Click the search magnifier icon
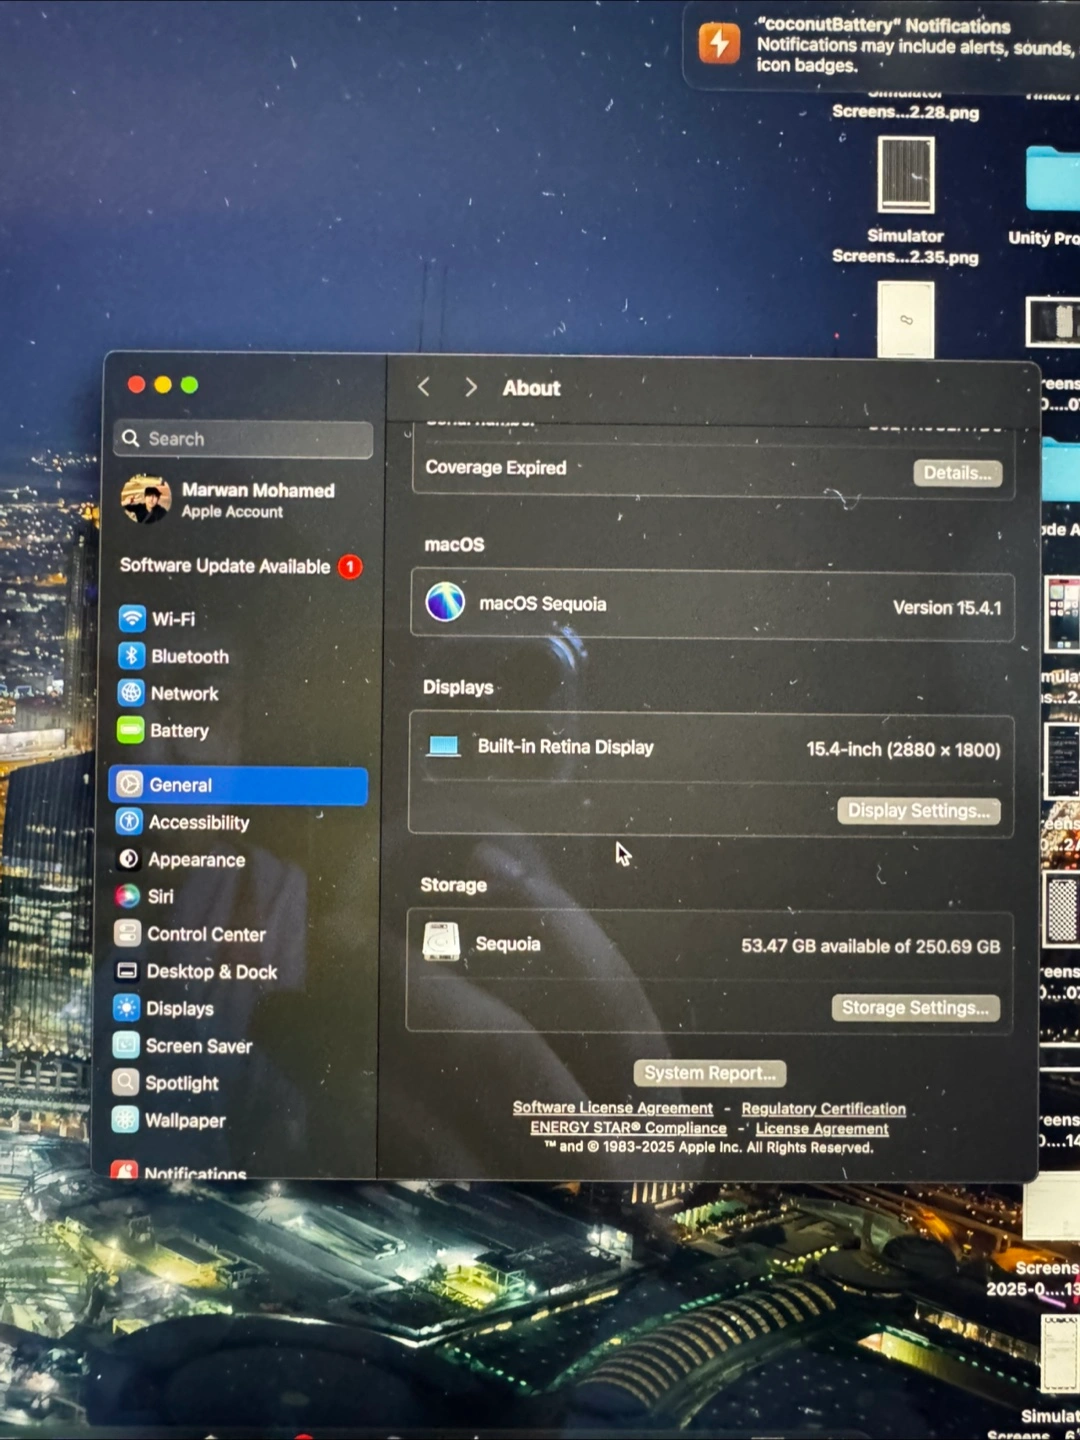This screenshot has width=1080, height=1440. click(131, 438)
